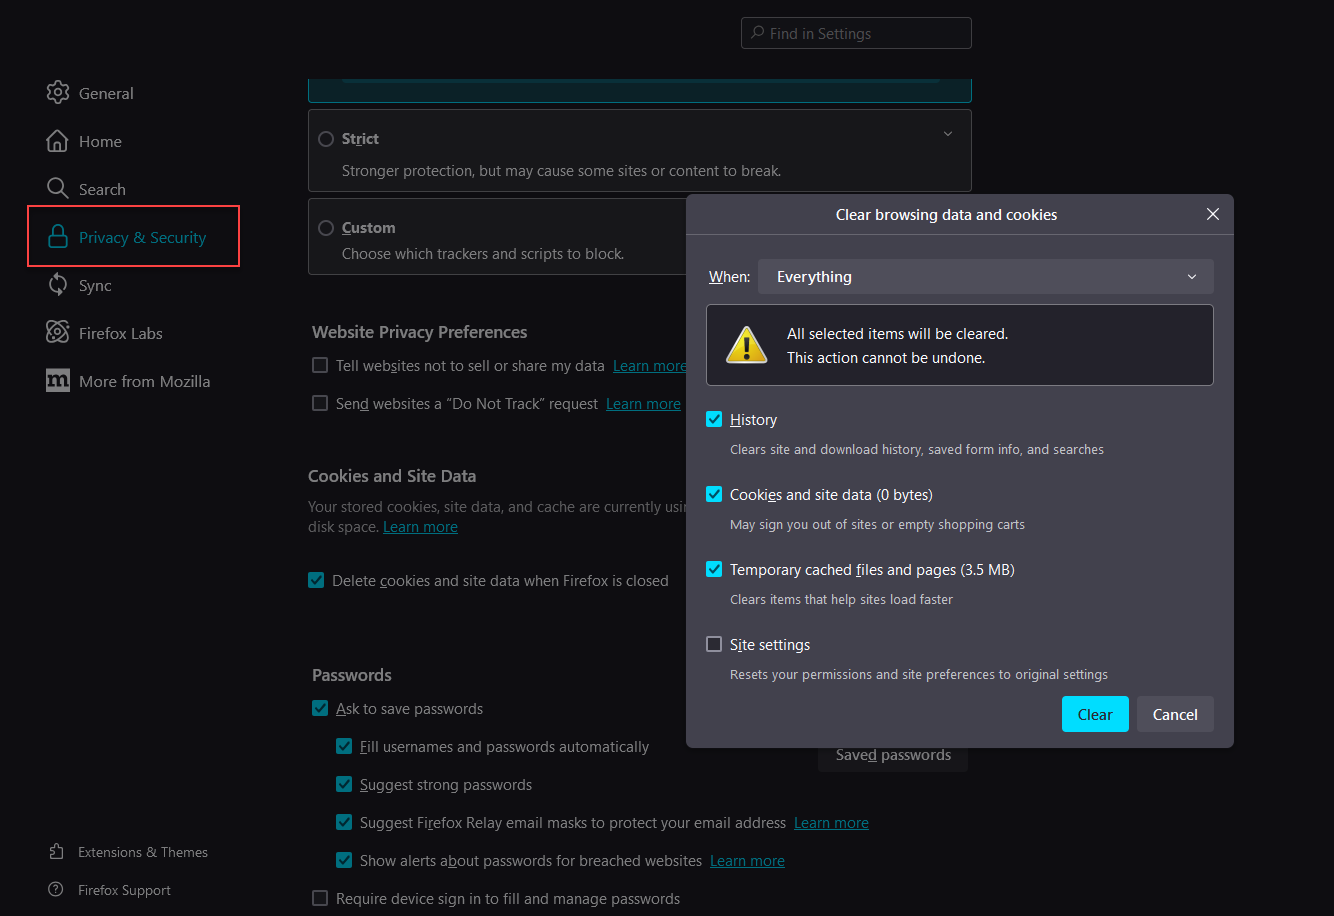Click the Firefox Labs icon
Viewport: 1334px width, 916px height.
(57, 333)
